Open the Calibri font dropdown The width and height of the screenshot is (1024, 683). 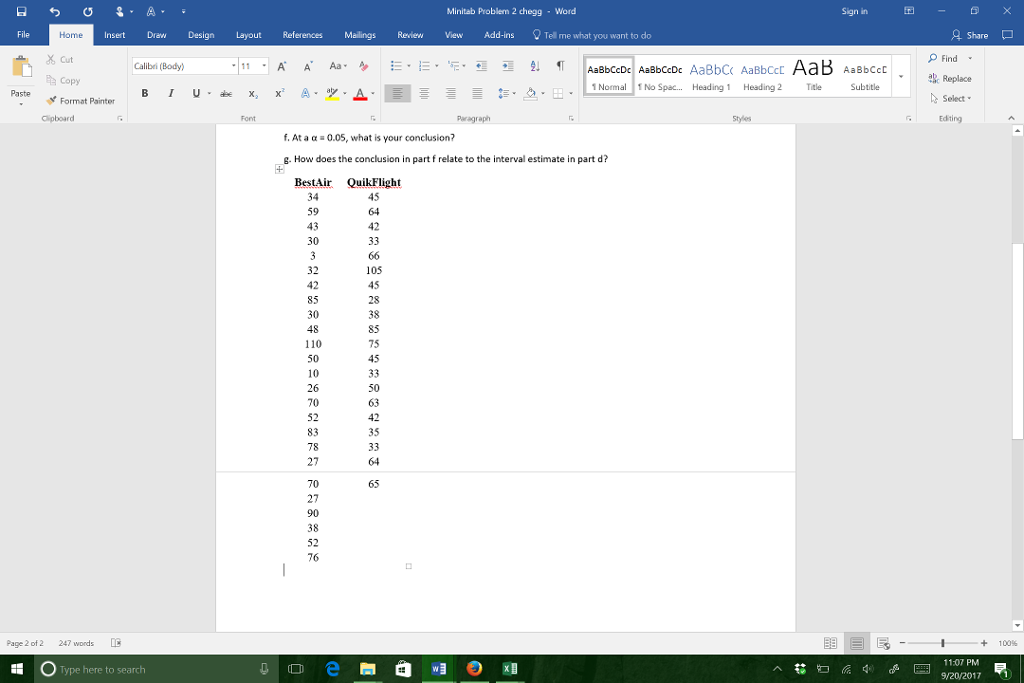click(232, 66)
